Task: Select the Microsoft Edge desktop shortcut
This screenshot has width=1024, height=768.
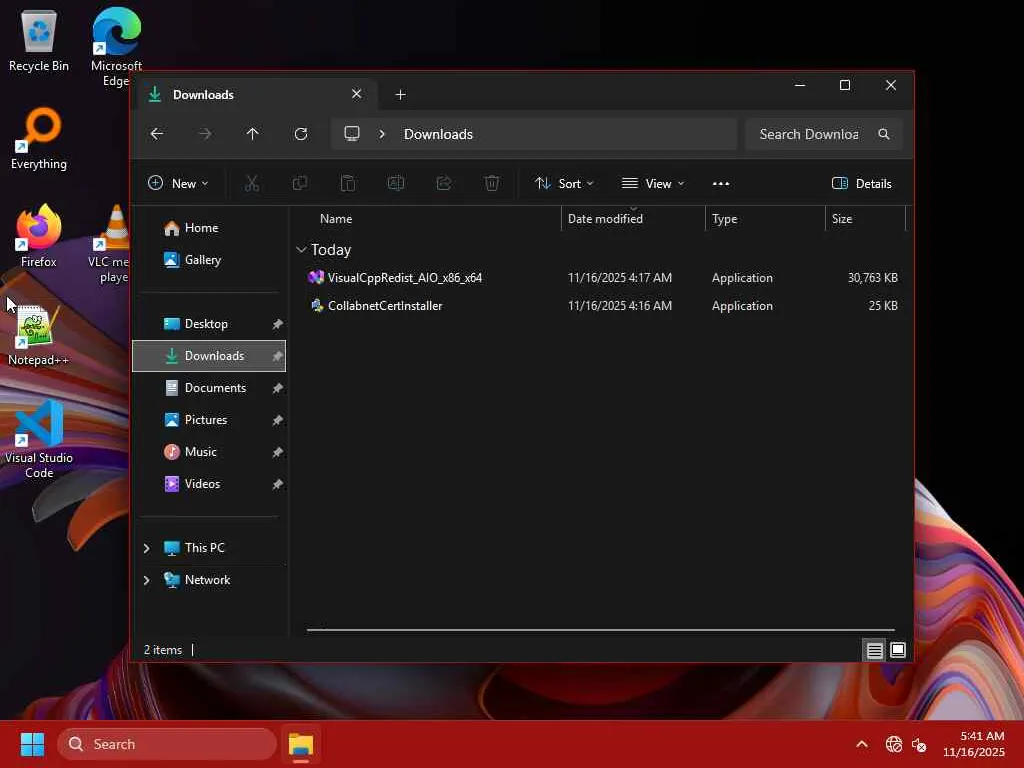Action: click(x=116, y=46)
